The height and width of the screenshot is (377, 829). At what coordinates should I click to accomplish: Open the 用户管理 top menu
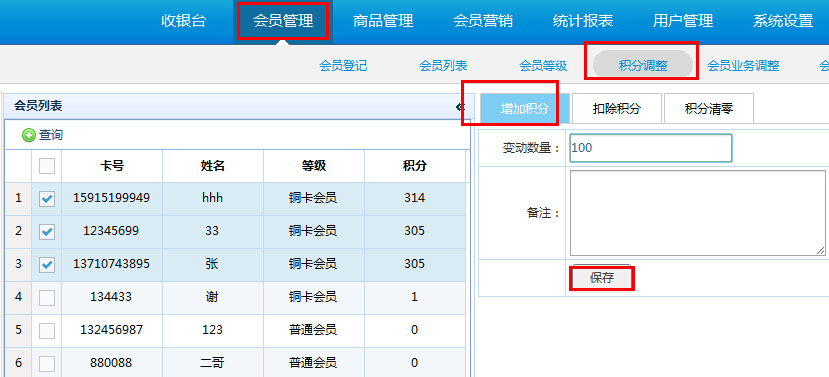[683, 21]
